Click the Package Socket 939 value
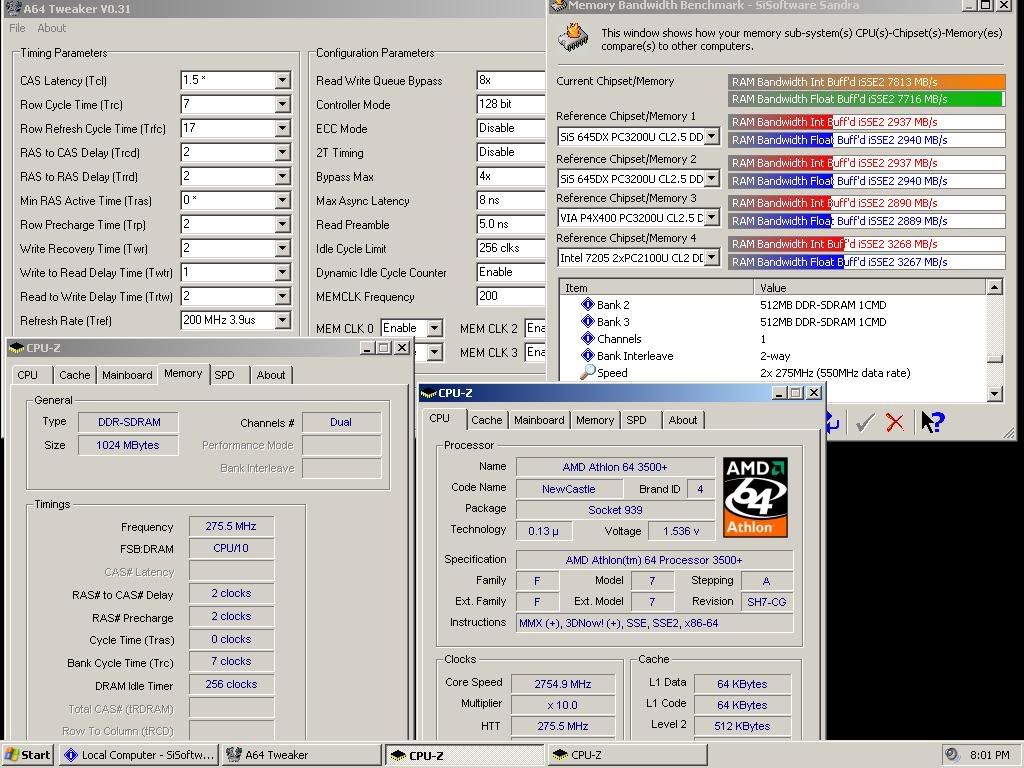The height and width of the screenshot is (768, 1024). [x=615, y=509]
